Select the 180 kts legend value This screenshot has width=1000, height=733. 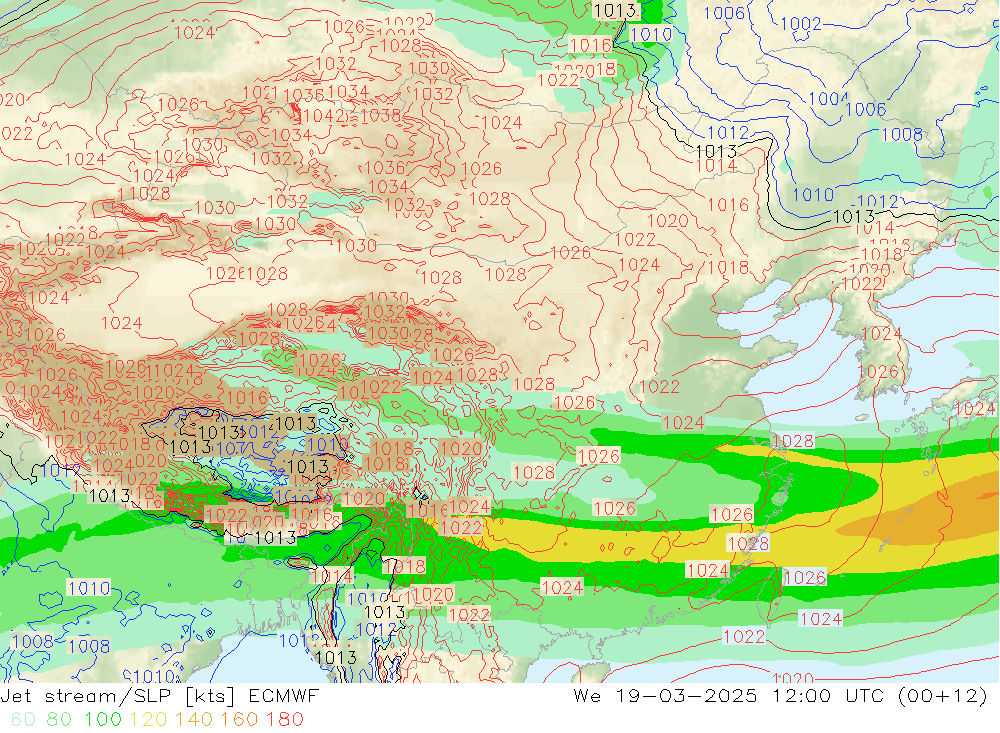(x=285, y=720)
